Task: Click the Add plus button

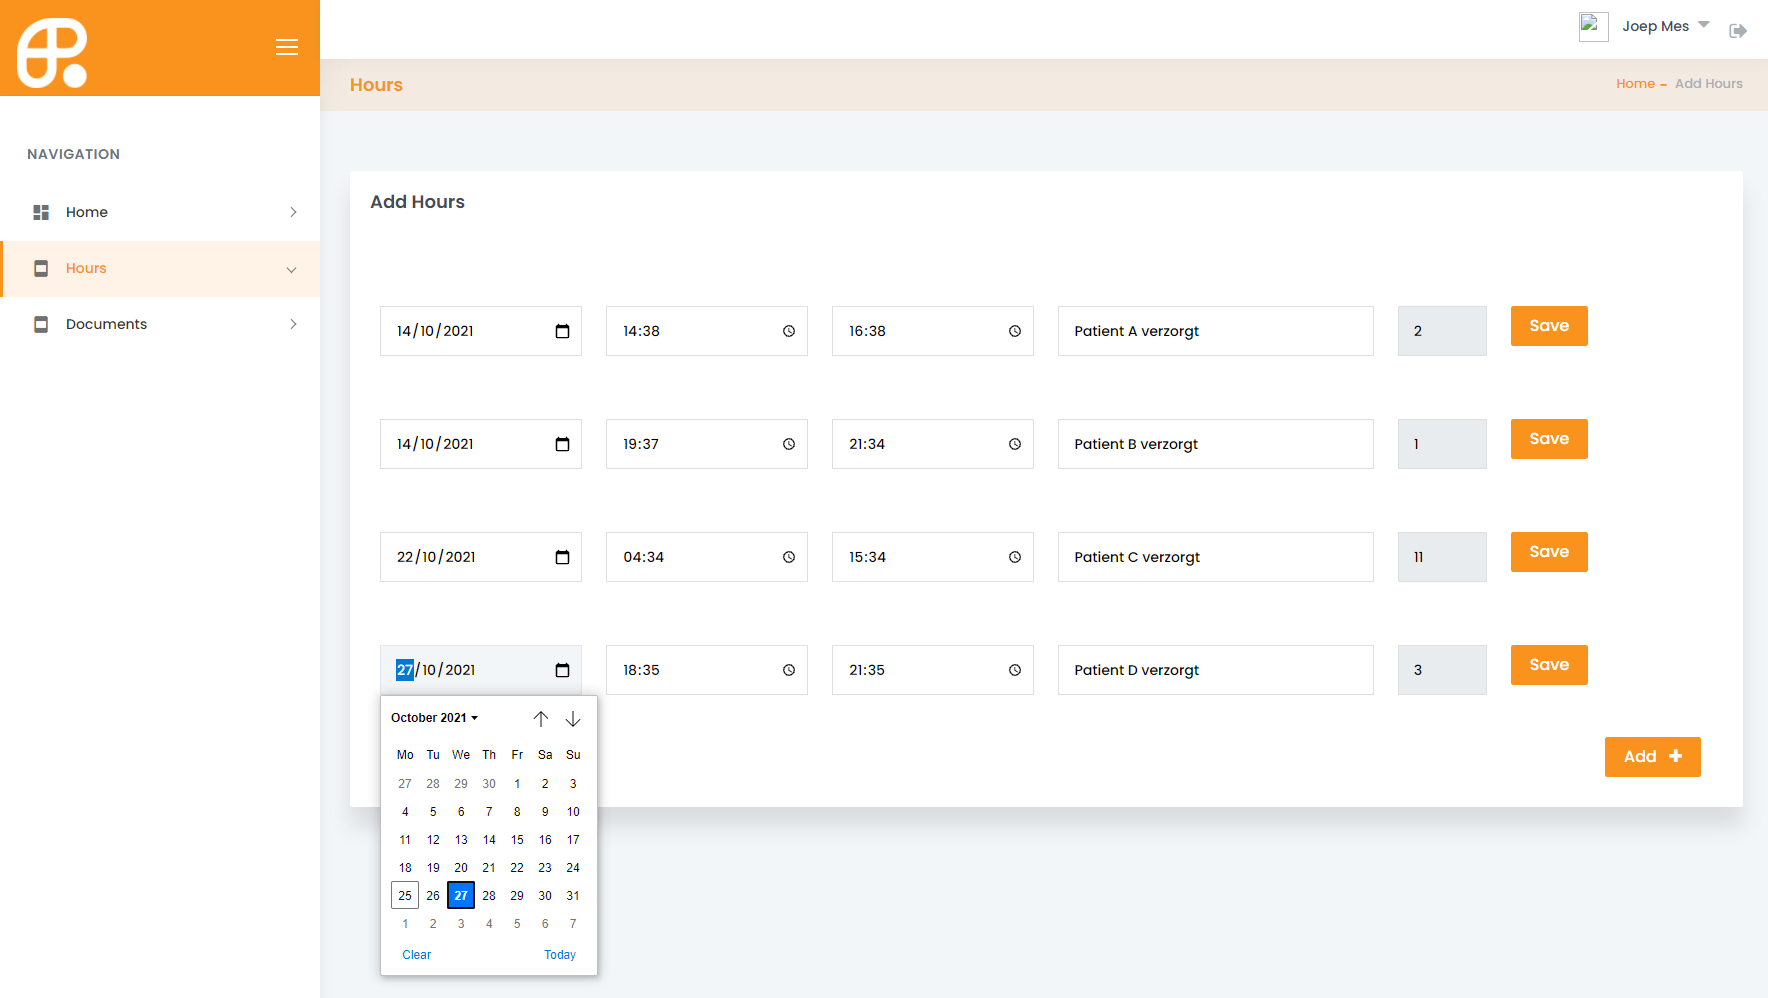Action: click(x=1652, y=757)
